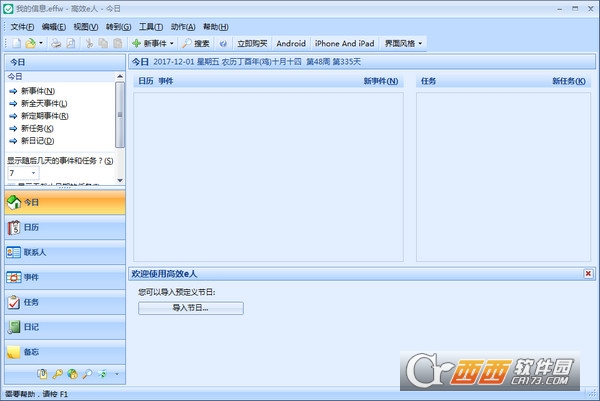Viewport: 600px width, 401px height.
Task: Switch to the 事件 navigation pane
Action: 65,277
